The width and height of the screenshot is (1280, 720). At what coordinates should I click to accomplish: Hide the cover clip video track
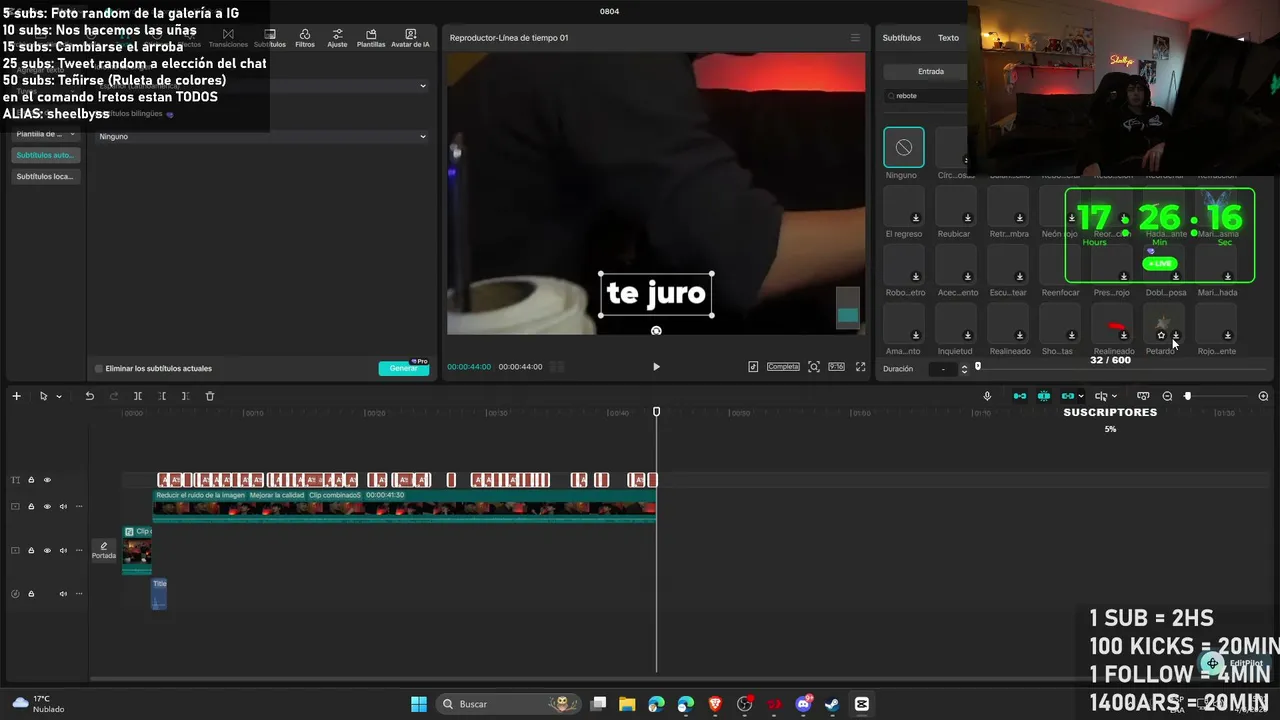click(x=47, y=551)
